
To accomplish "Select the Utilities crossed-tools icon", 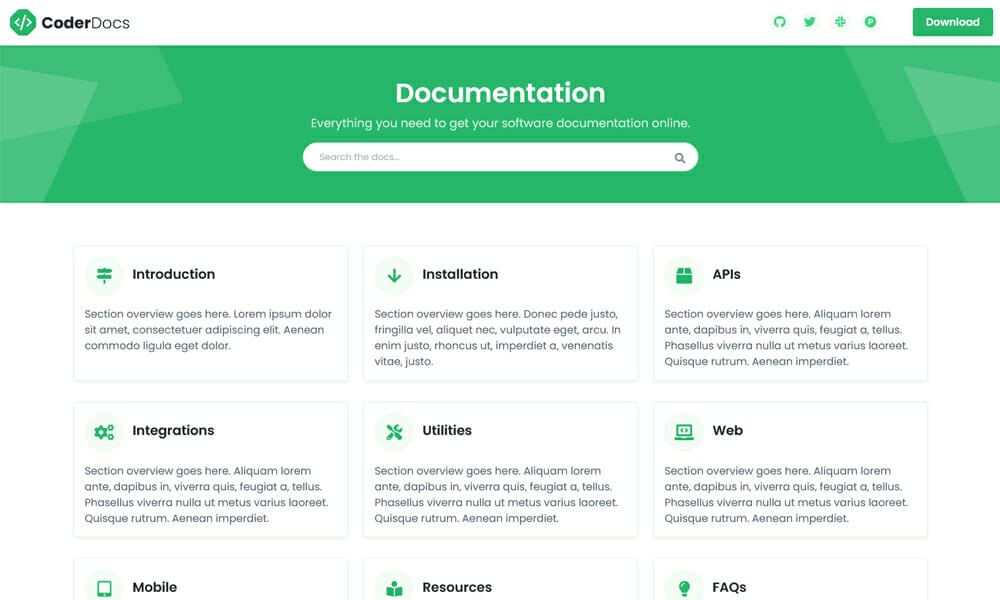I will coord(394,431).
